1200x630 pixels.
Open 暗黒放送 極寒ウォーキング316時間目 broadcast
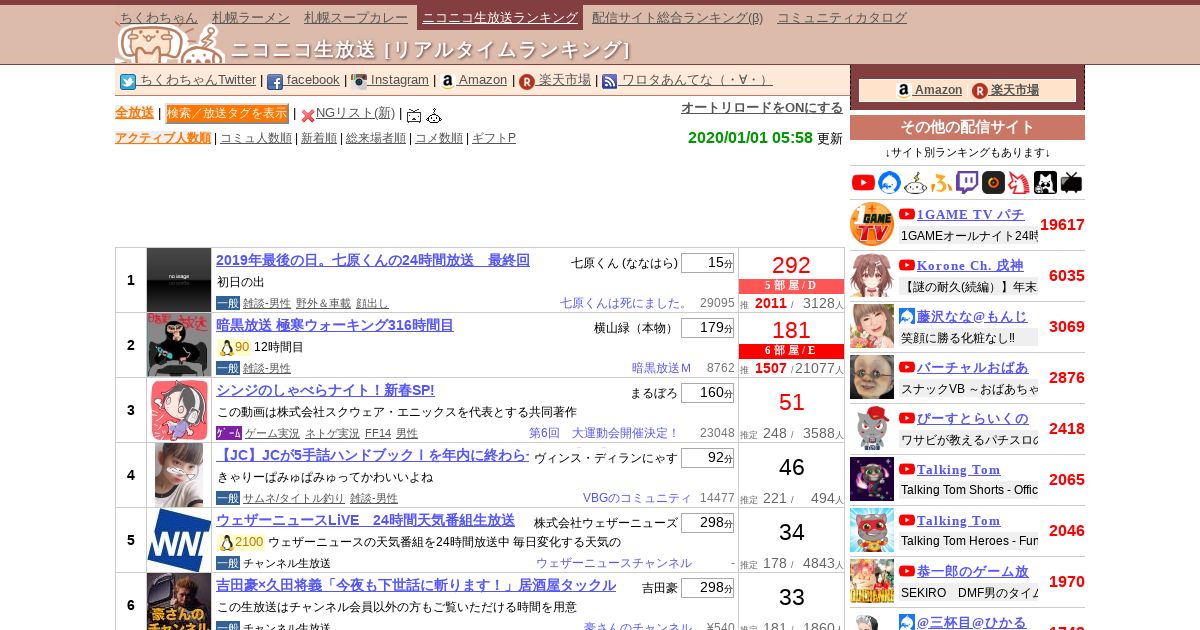[335, 325]
